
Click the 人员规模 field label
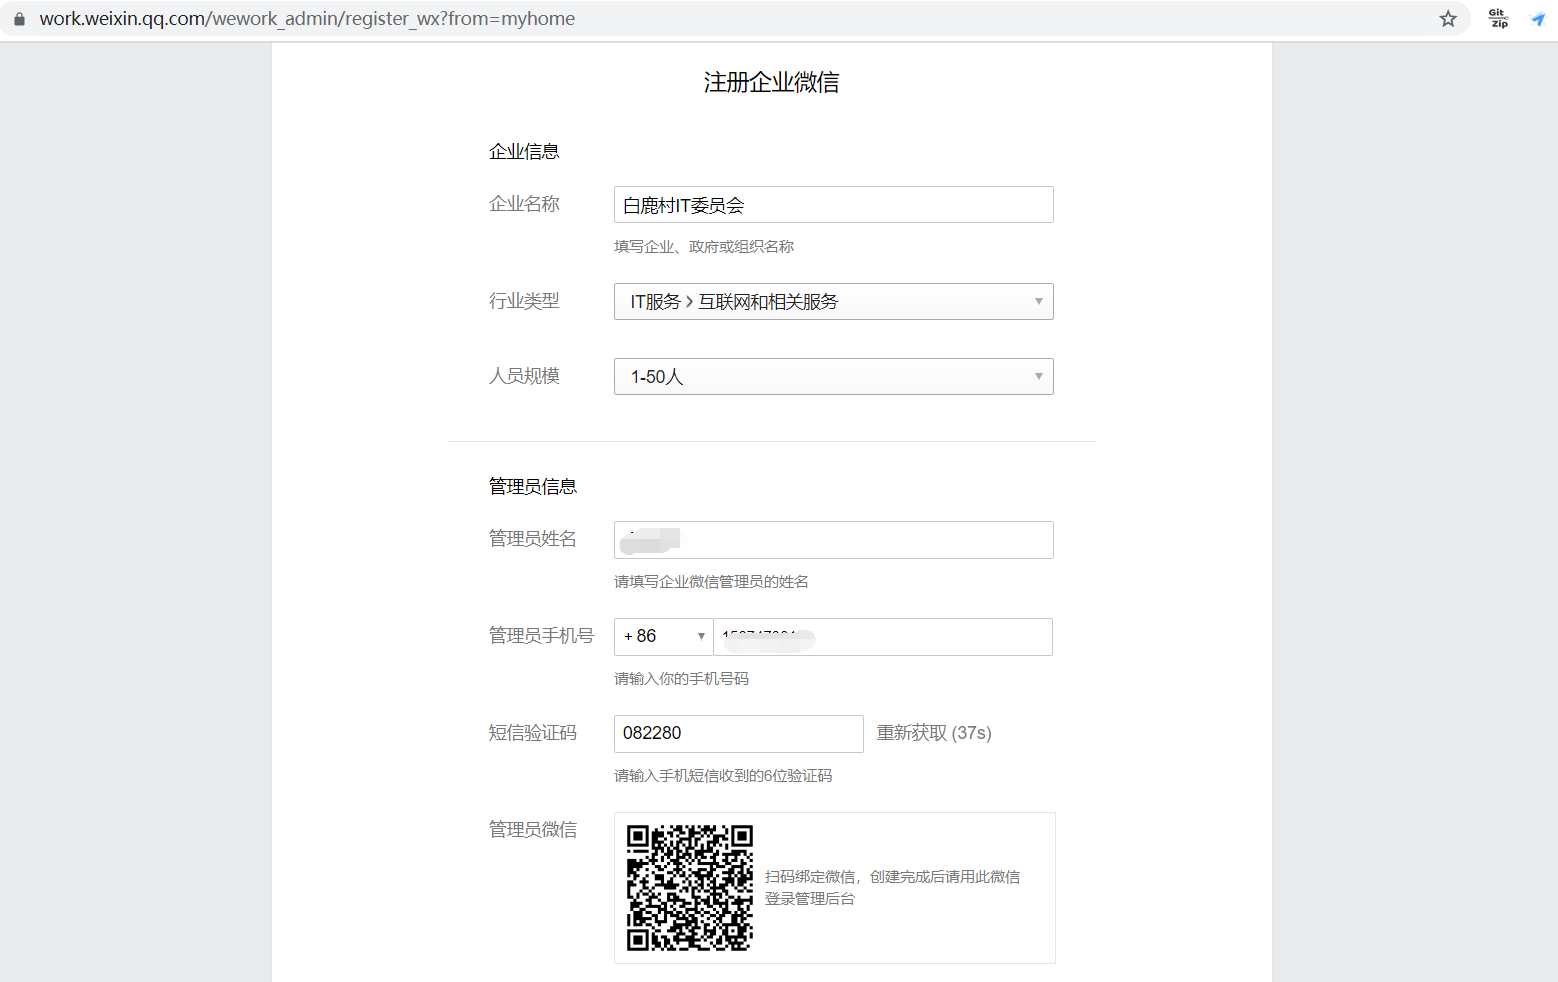[x=524, y=376]
